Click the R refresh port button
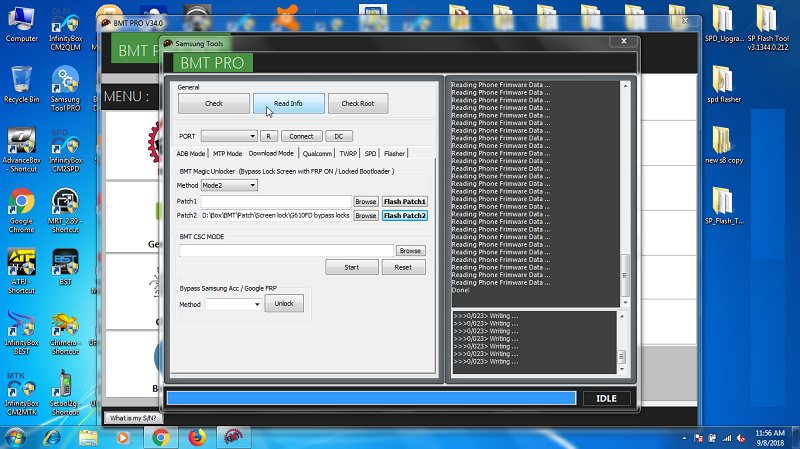The image size is (800, 449). (269, 136)
